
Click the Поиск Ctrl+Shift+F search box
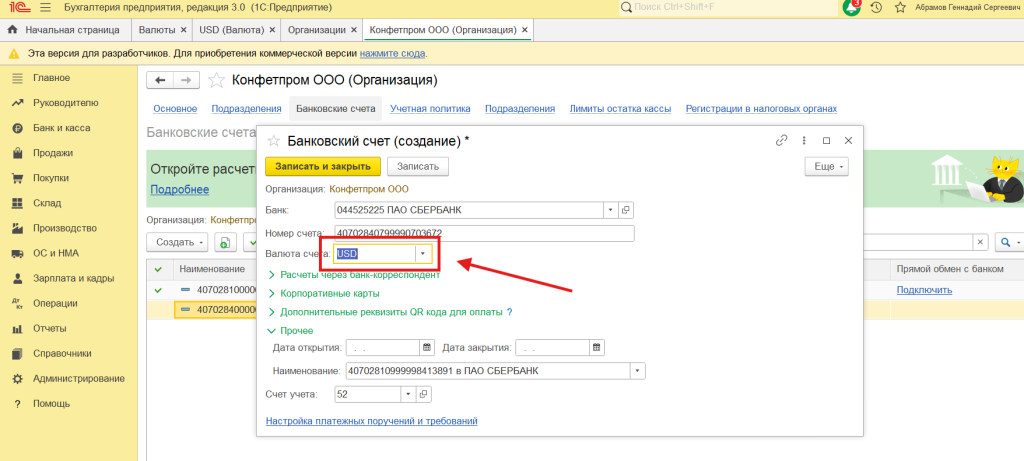point(728,8)
